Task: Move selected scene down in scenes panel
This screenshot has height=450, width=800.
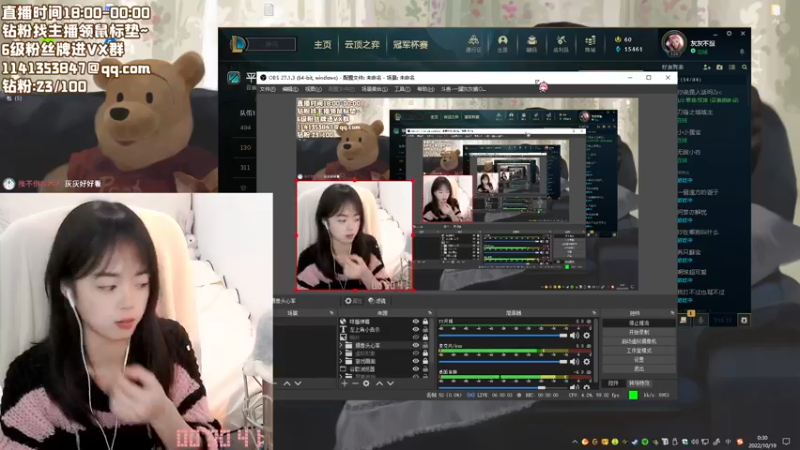Action: click(x=298, y=383)
